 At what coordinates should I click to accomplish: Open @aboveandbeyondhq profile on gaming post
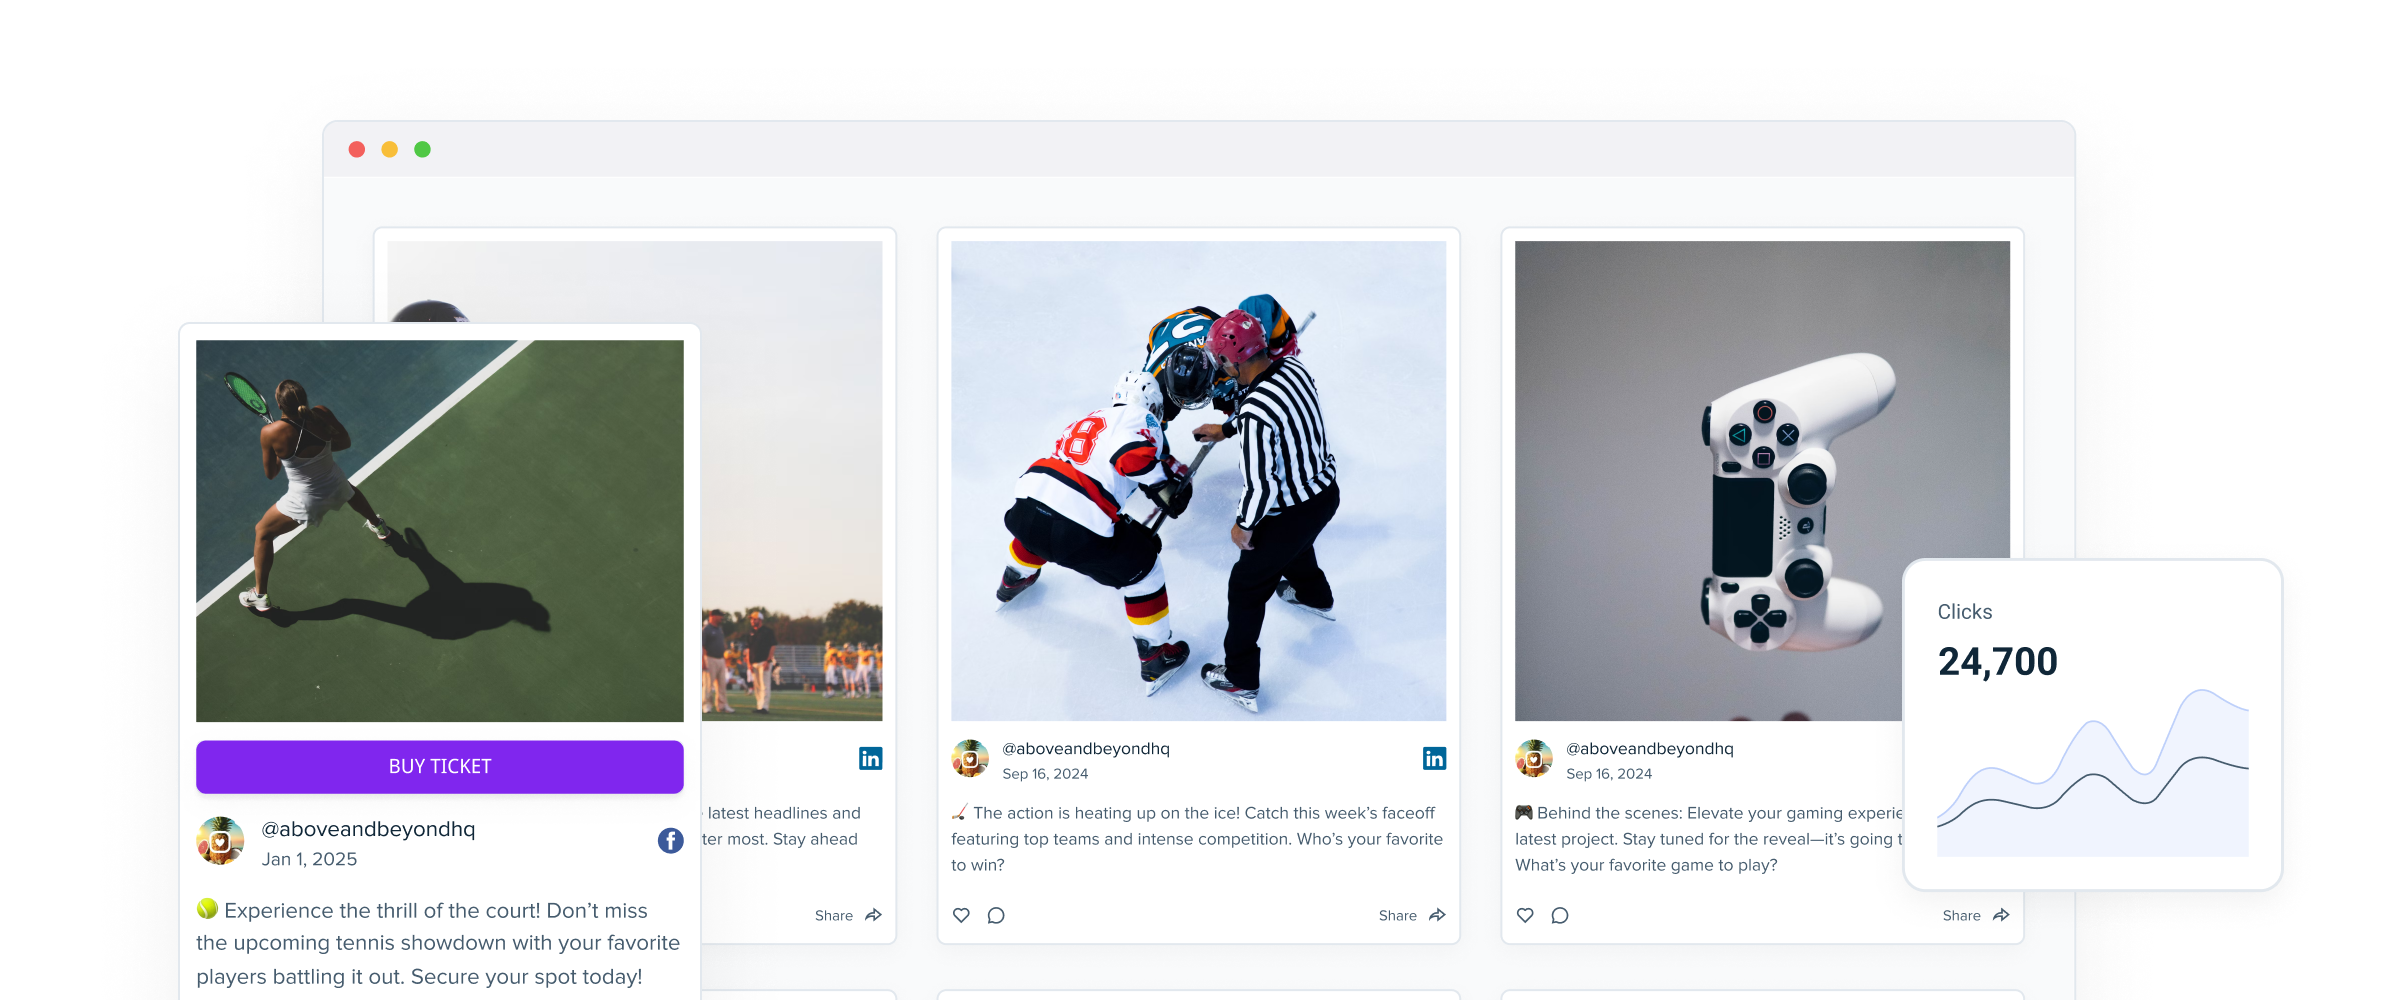(1649, 748)
